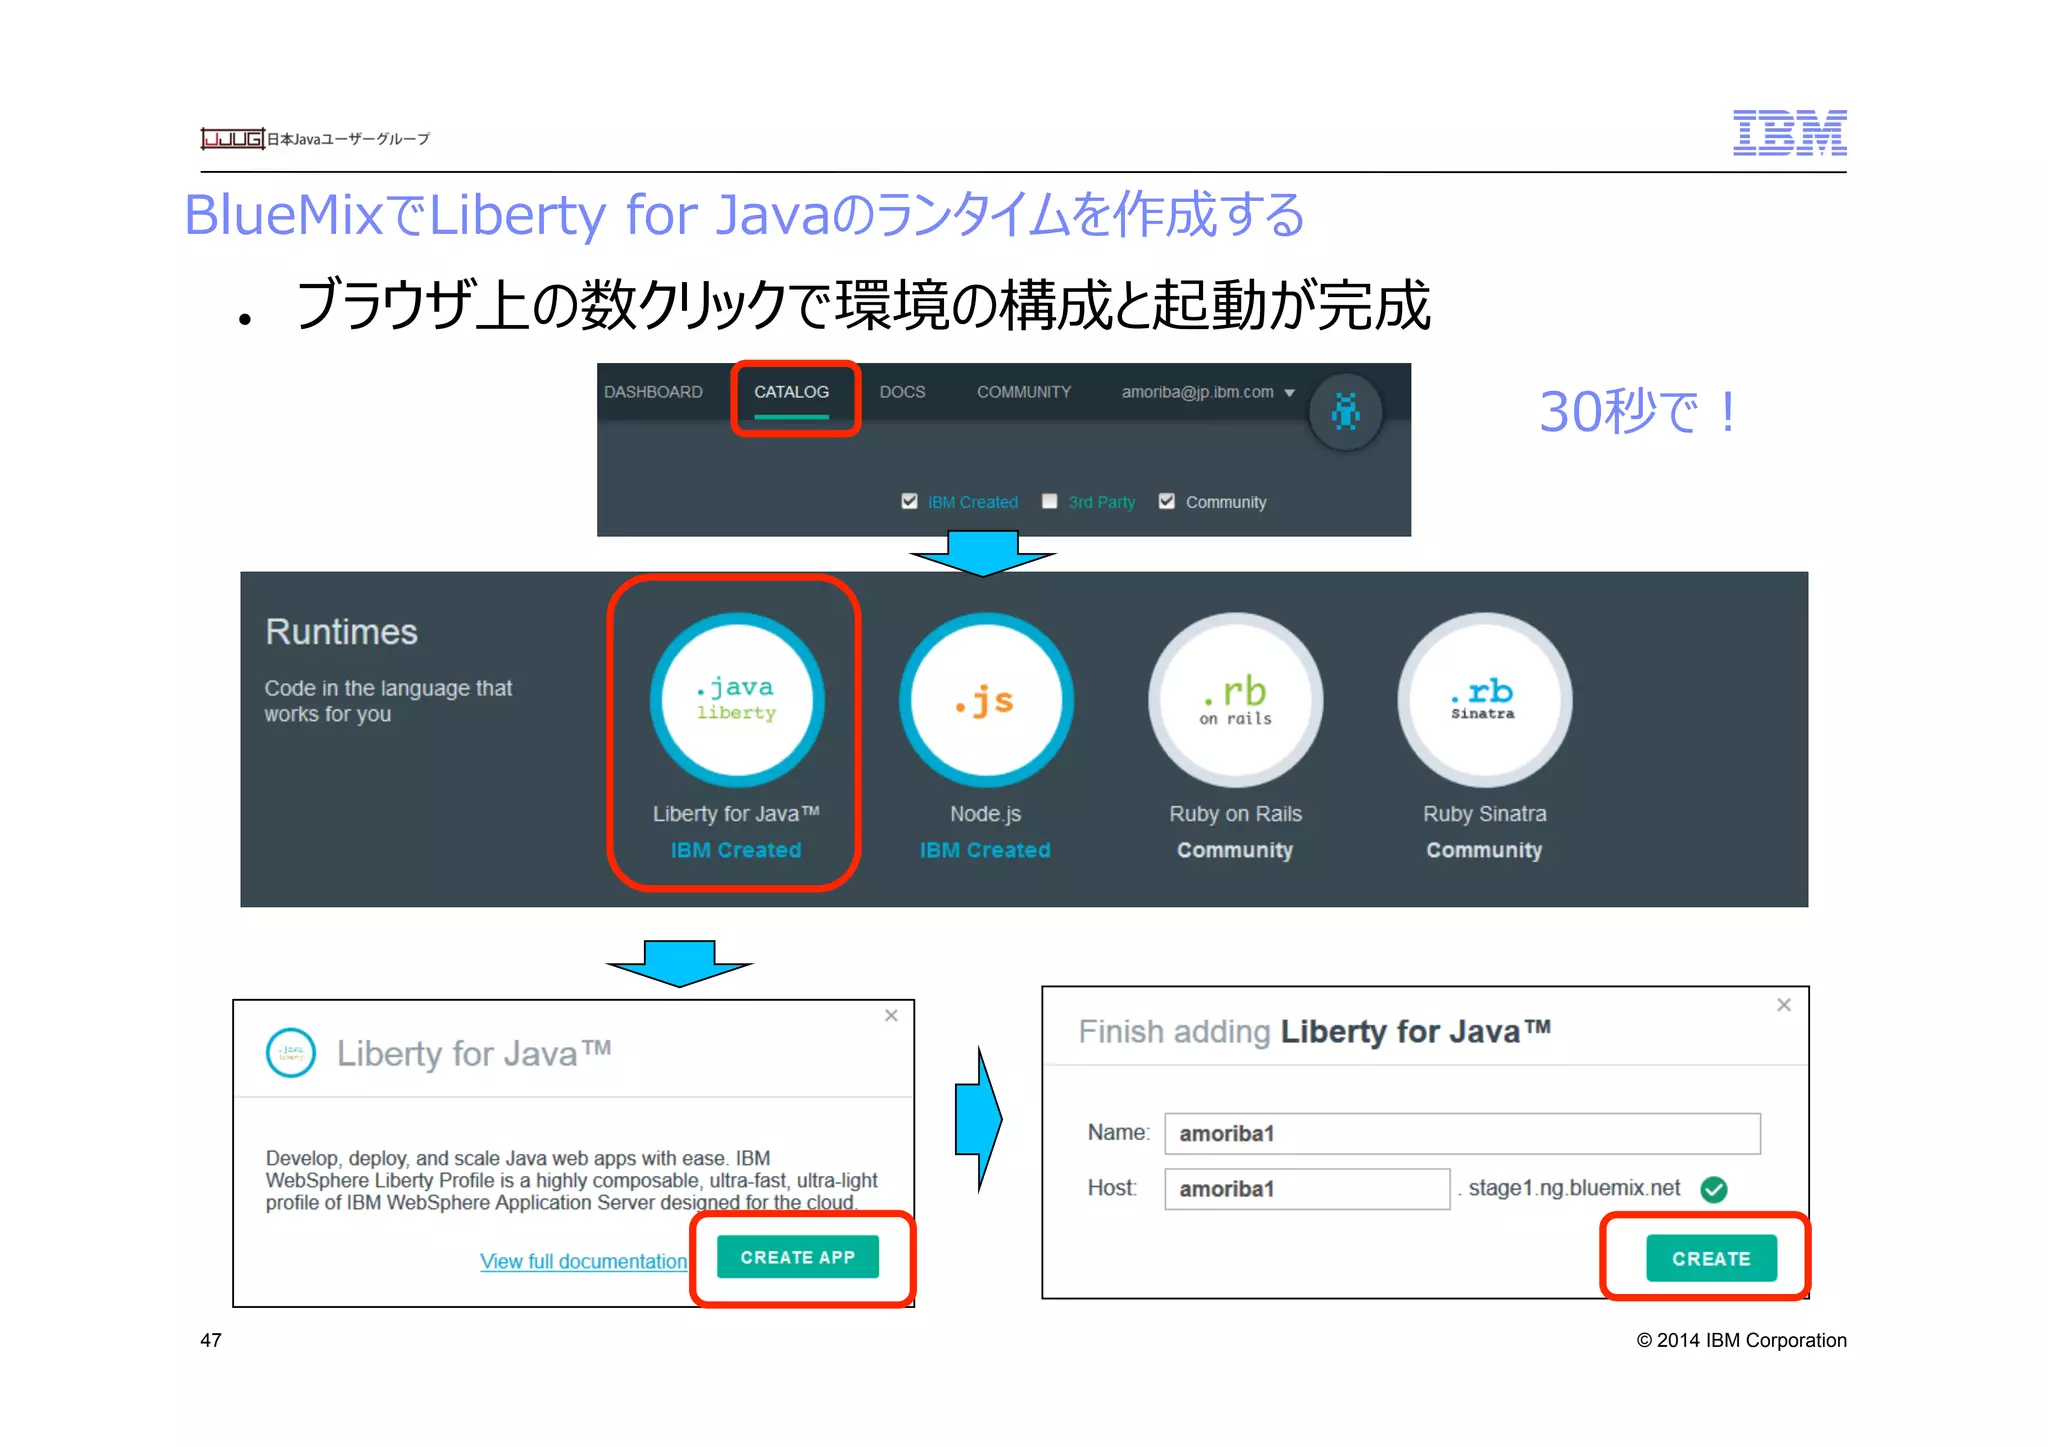The image size is (2048, 1447).
Task: Close the Finish adding Liberty dialog
Action: (x=1784, y=1005)
